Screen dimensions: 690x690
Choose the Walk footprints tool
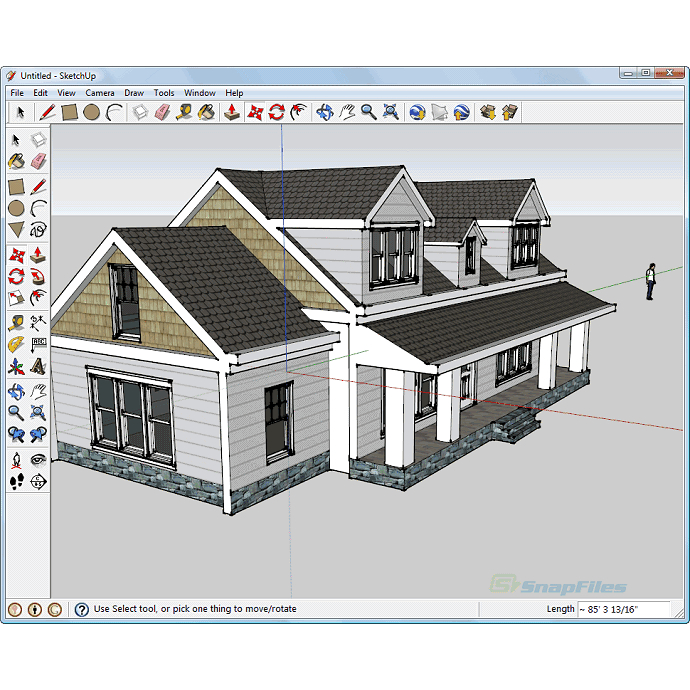(x=16, y=481)
